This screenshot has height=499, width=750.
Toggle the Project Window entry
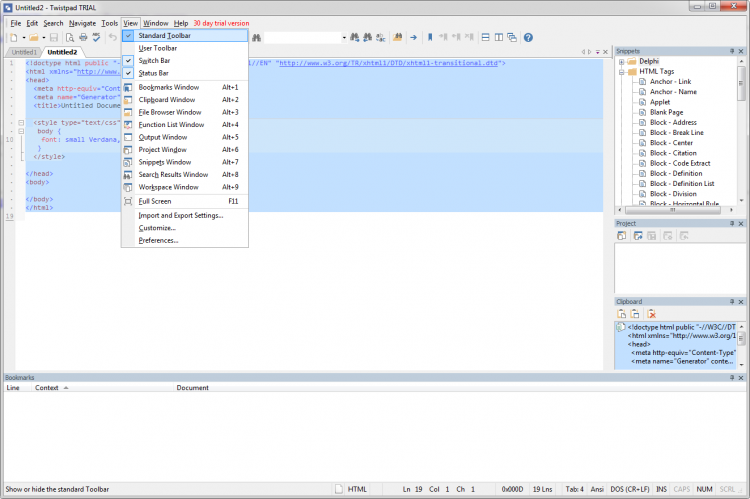[x=185, y=149]
